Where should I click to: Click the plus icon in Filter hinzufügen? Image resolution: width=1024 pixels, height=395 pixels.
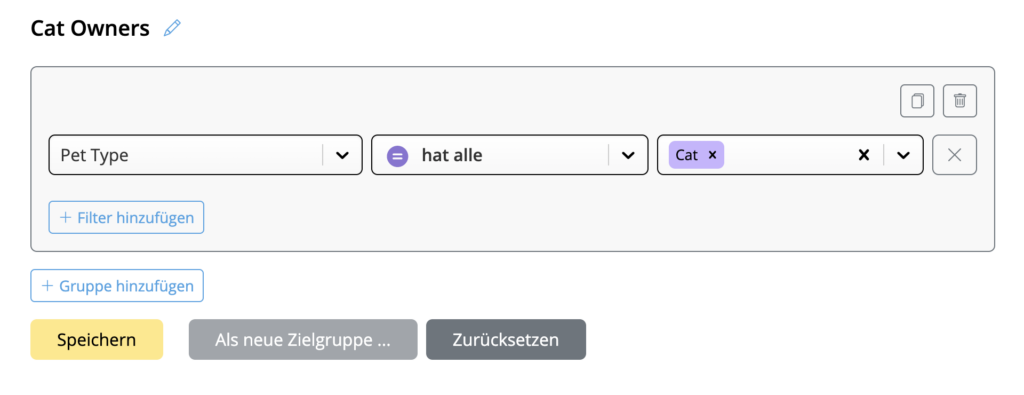pyautogui.click(x=65, y=217)
